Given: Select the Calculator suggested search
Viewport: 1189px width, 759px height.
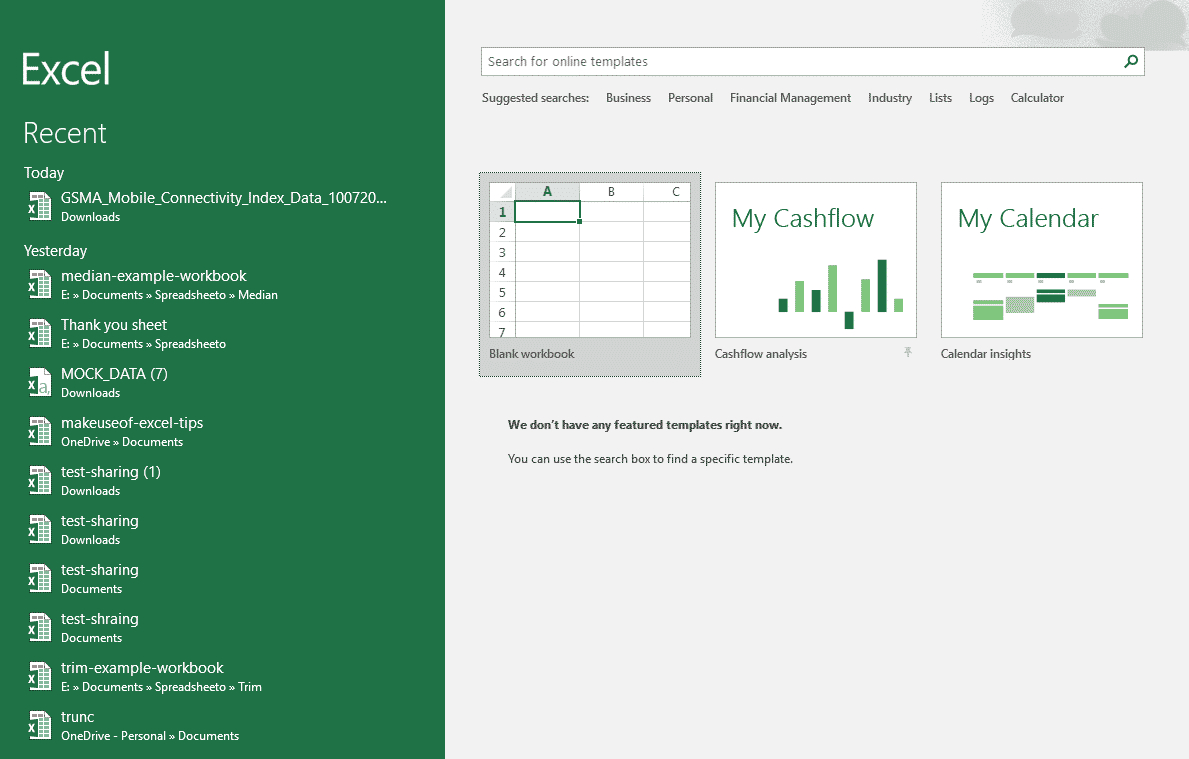Looking at the screenshot, I should (1037, 97).
